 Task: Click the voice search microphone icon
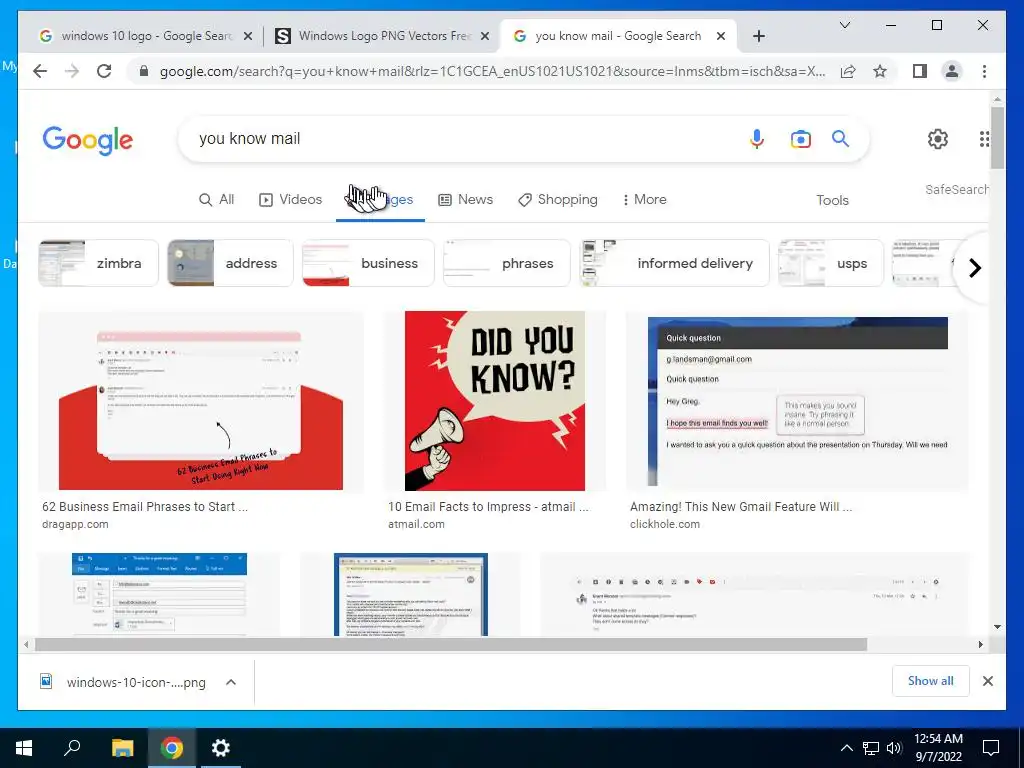click(x=756, y=138)
